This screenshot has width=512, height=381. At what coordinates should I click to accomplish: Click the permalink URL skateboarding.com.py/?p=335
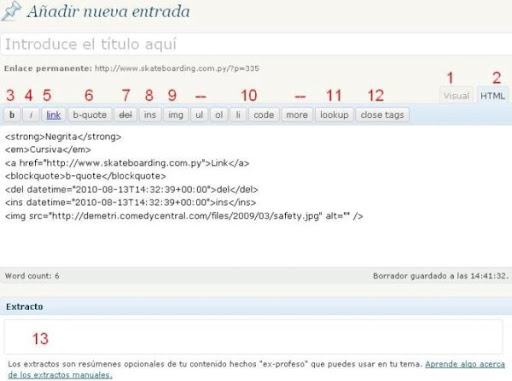coord(177,68)
